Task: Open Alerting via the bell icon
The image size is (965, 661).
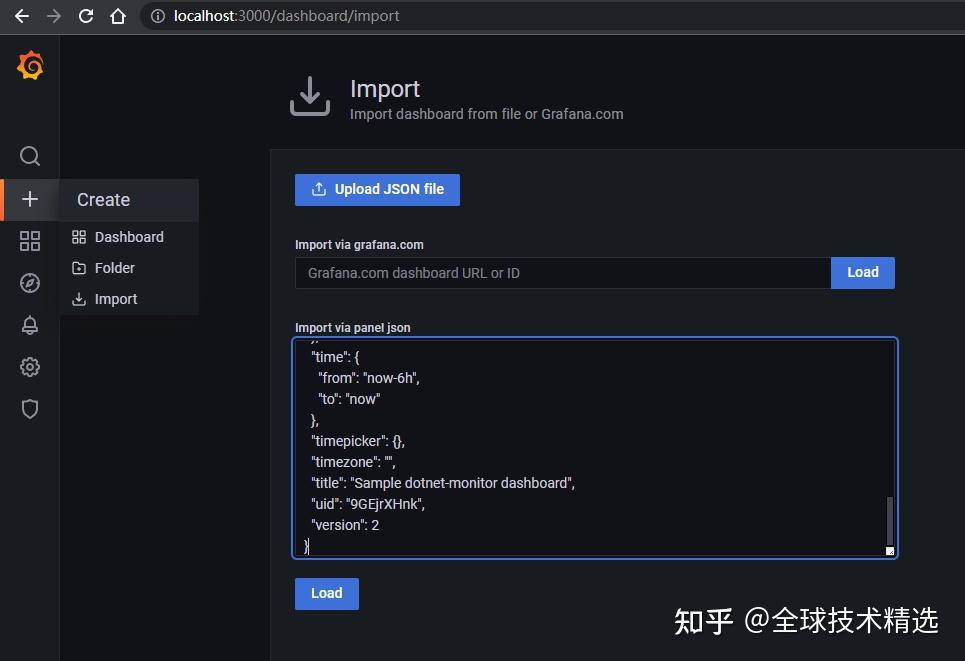Action: (29, 325)
